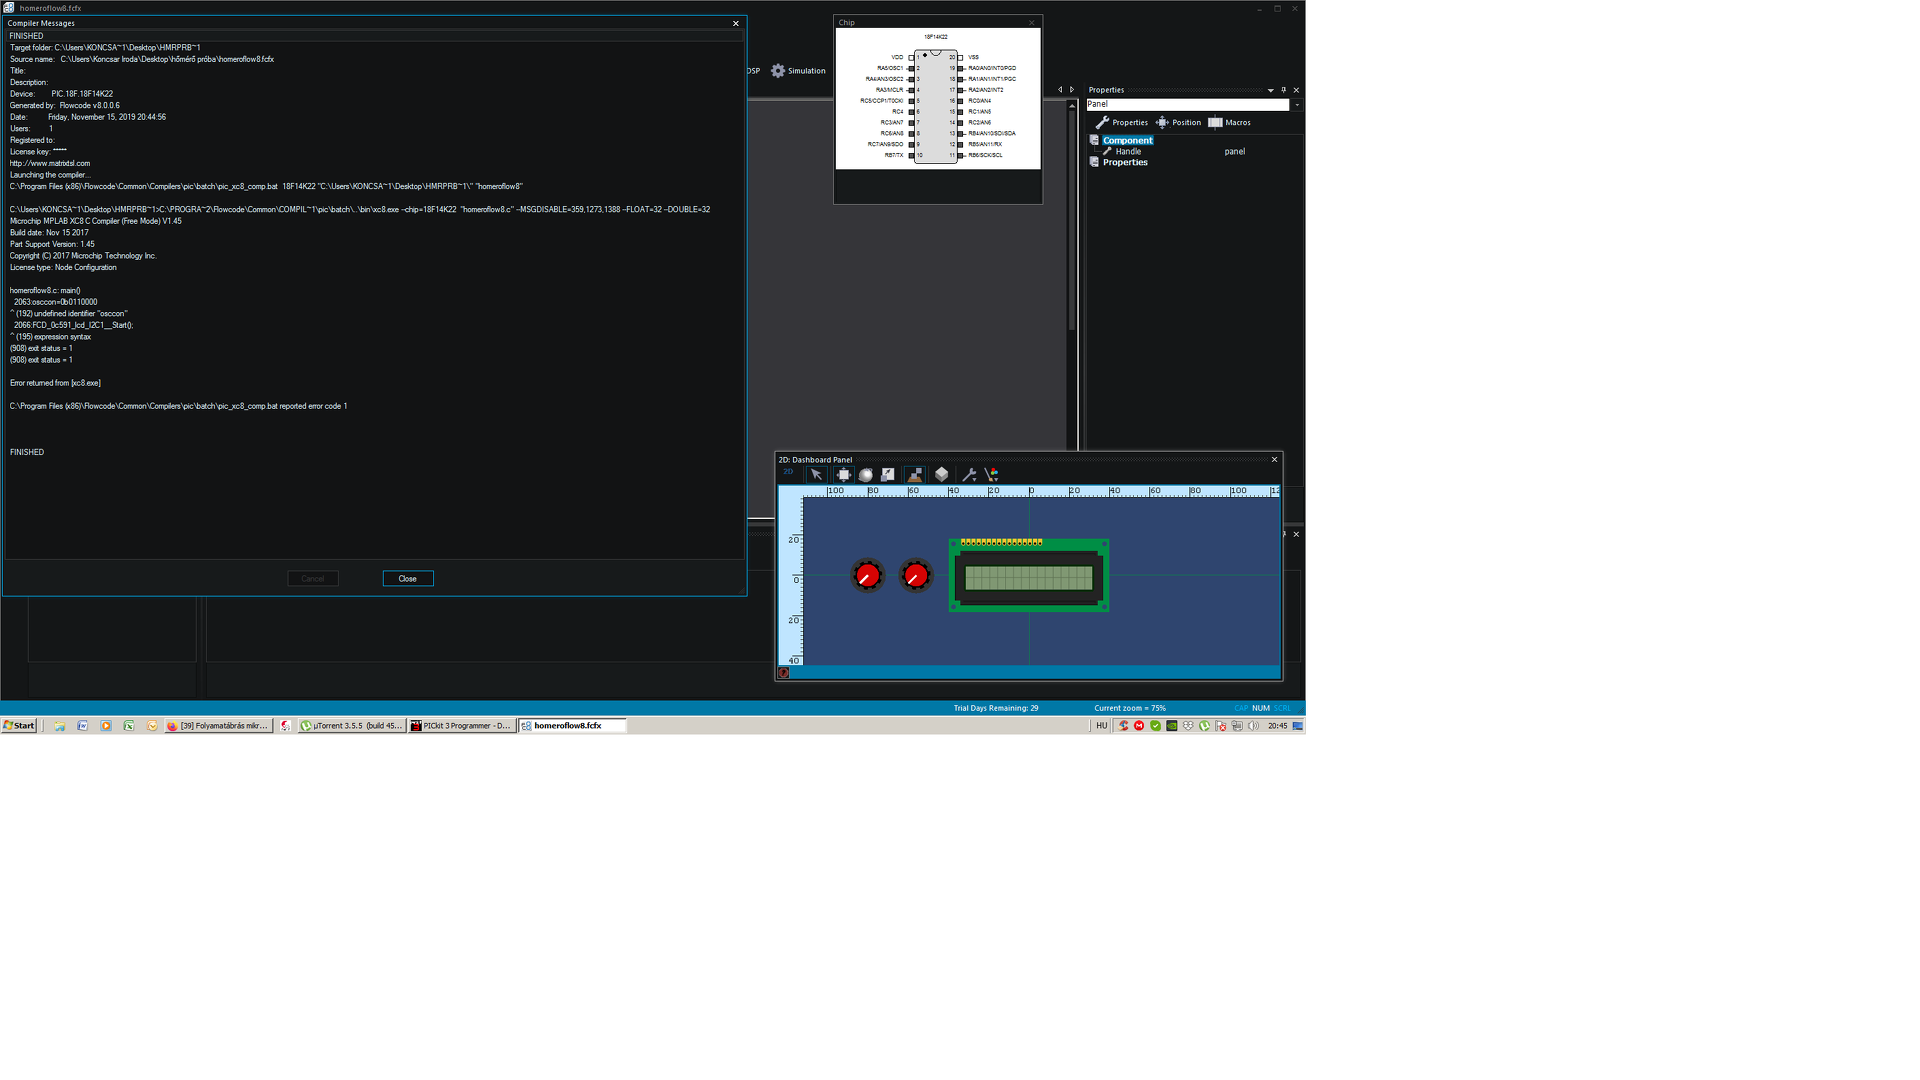Click the undefined identifier 'osccon' error line
The height and width of the screenshot is (1080, 1920).
coord(69,314)
